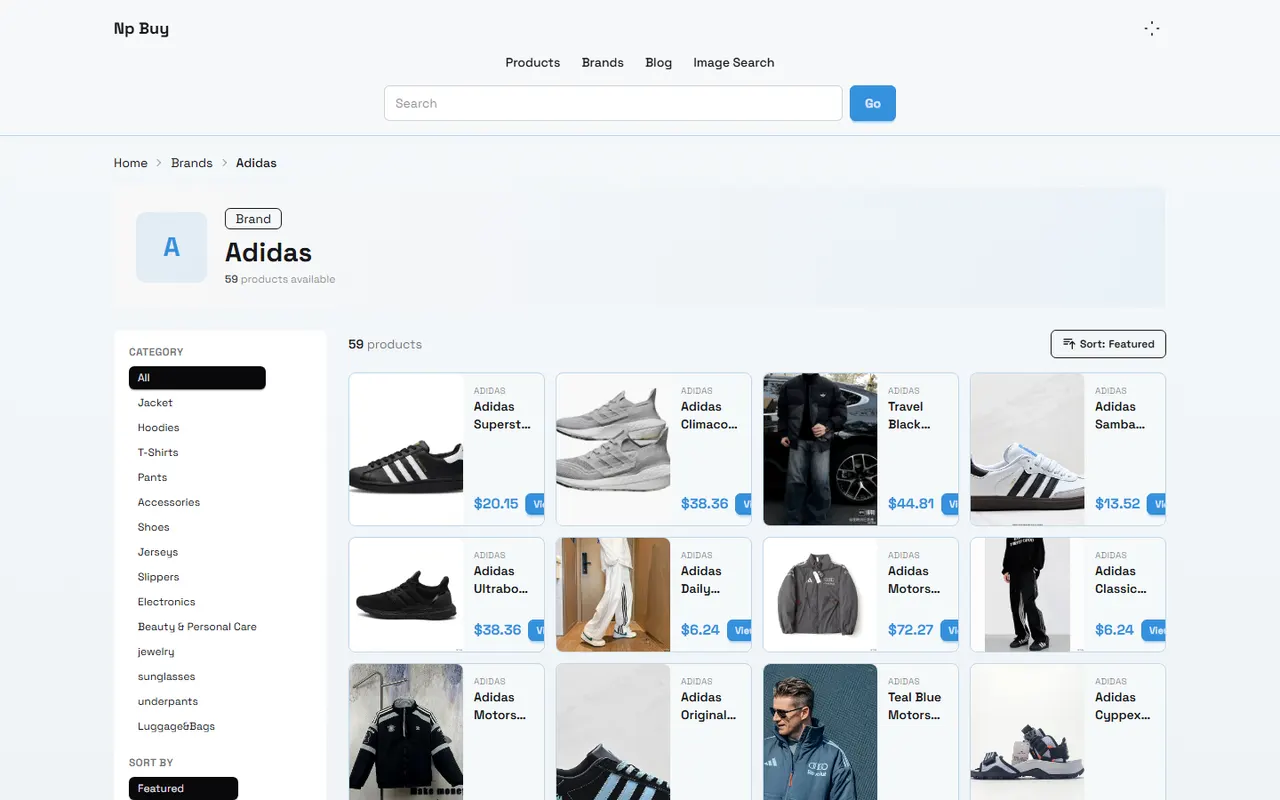1280x800 pixels.
Task: Filter by T-Shirts category
Action: (158, 453)
